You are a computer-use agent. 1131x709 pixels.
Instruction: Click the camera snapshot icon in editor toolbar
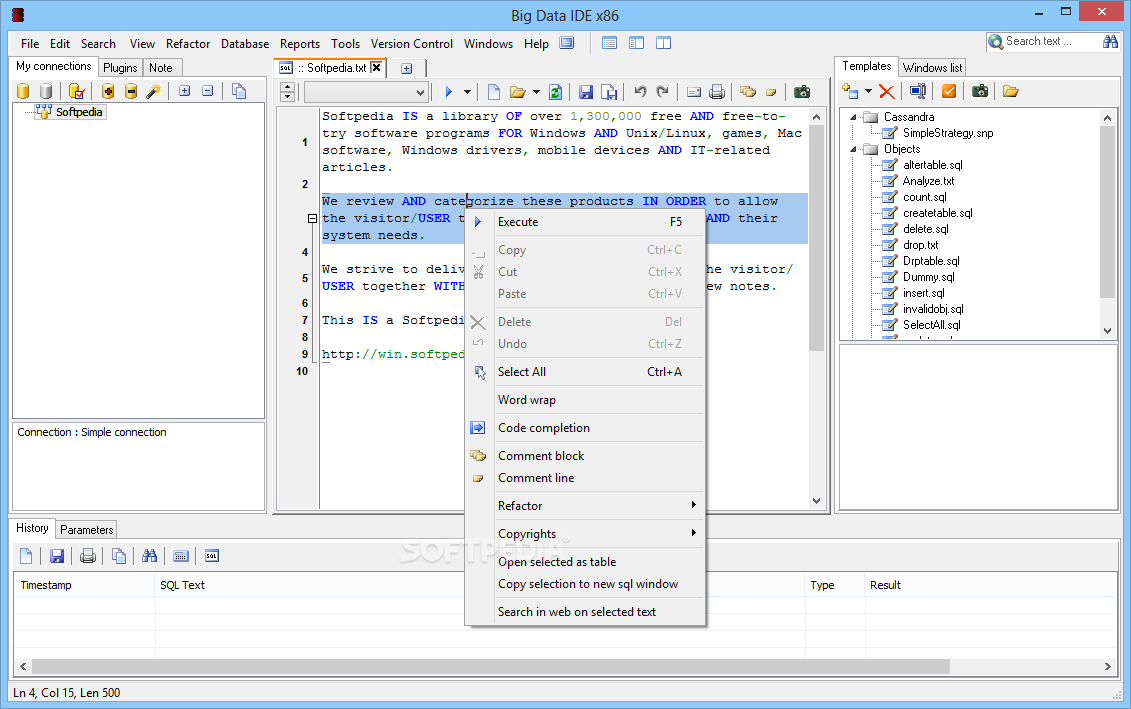tap(801, 92)
